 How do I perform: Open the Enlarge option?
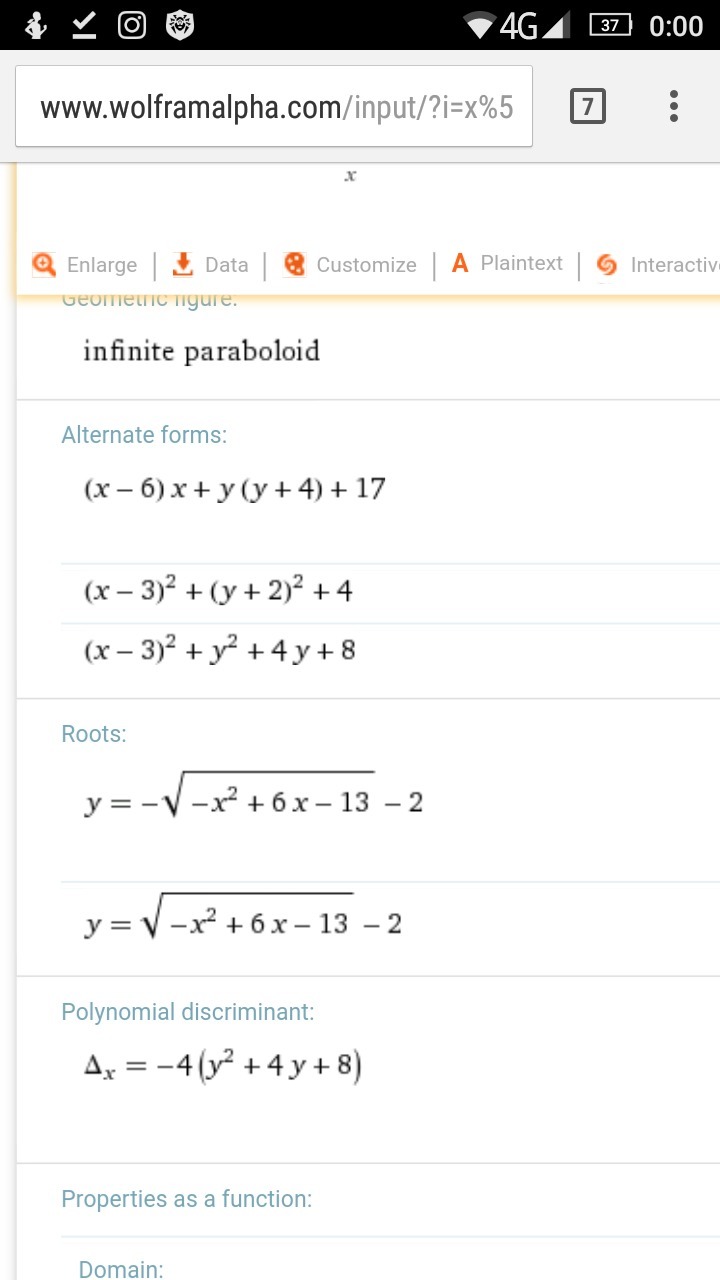(102, 265)
